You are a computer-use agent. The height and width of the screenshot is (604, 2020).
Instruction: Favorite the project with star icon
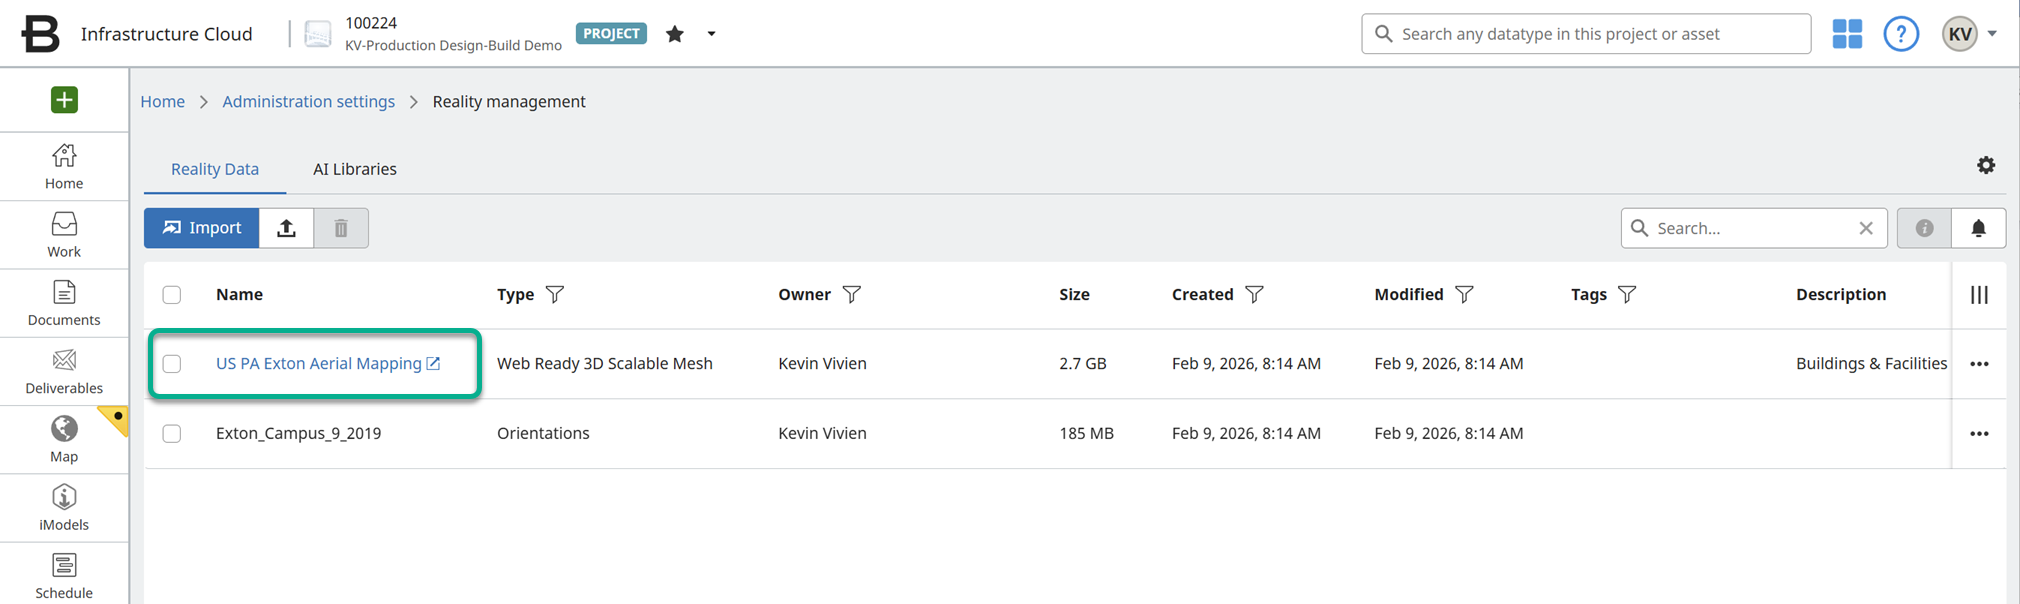[675, 34]
